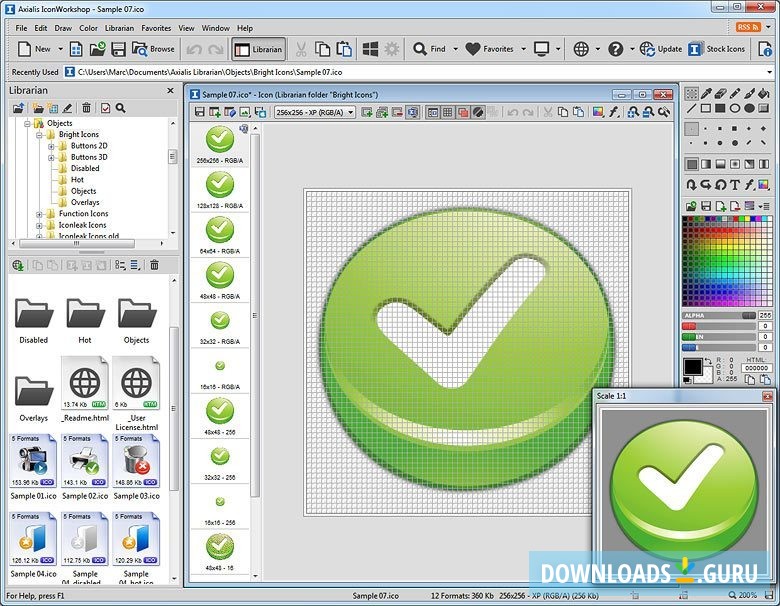The height and width of the screenshot is (606, 780).
Task: Open the Favorites dropdown arrow
Action: [x=523, y=49]
